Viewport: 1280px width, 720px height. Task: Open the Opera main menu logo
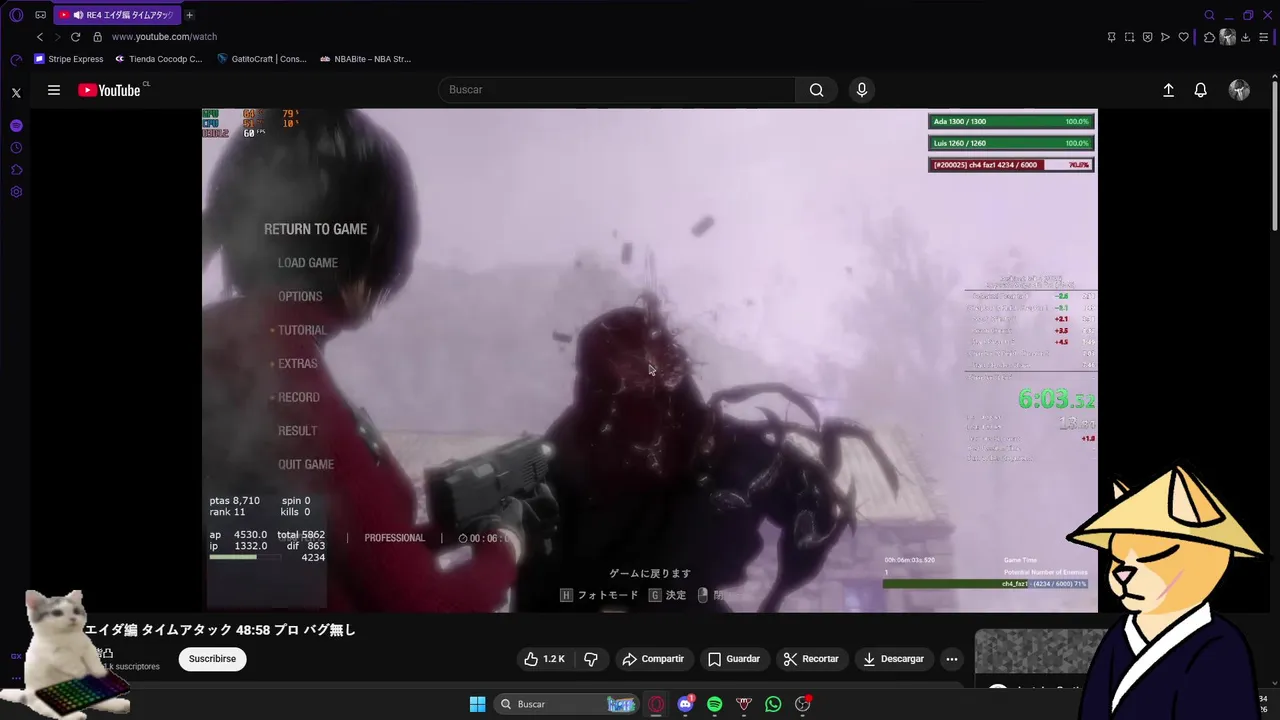(x=16, y=15)
